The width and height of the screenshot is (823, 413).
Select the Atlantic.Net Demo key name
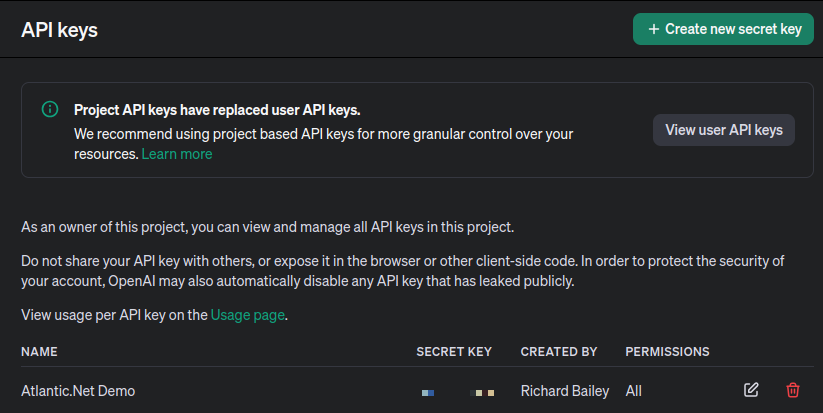coord(78,391)
